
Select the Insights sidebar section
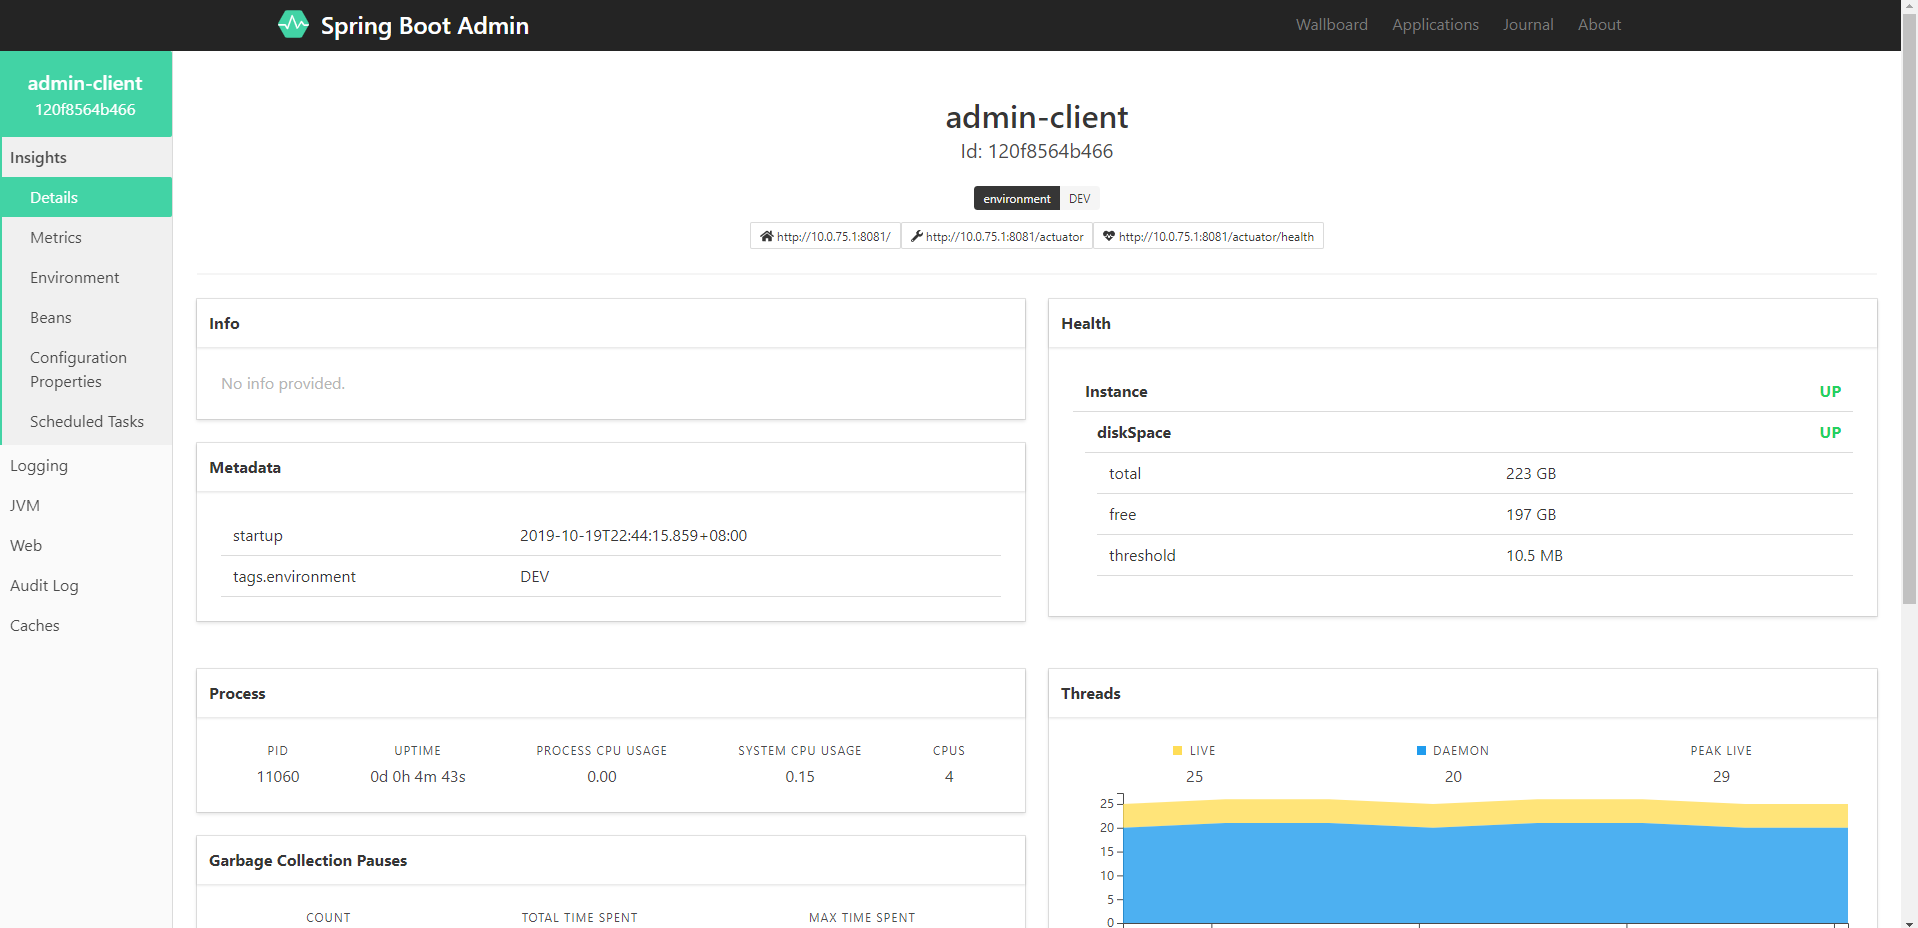click(x=86, y=157)
